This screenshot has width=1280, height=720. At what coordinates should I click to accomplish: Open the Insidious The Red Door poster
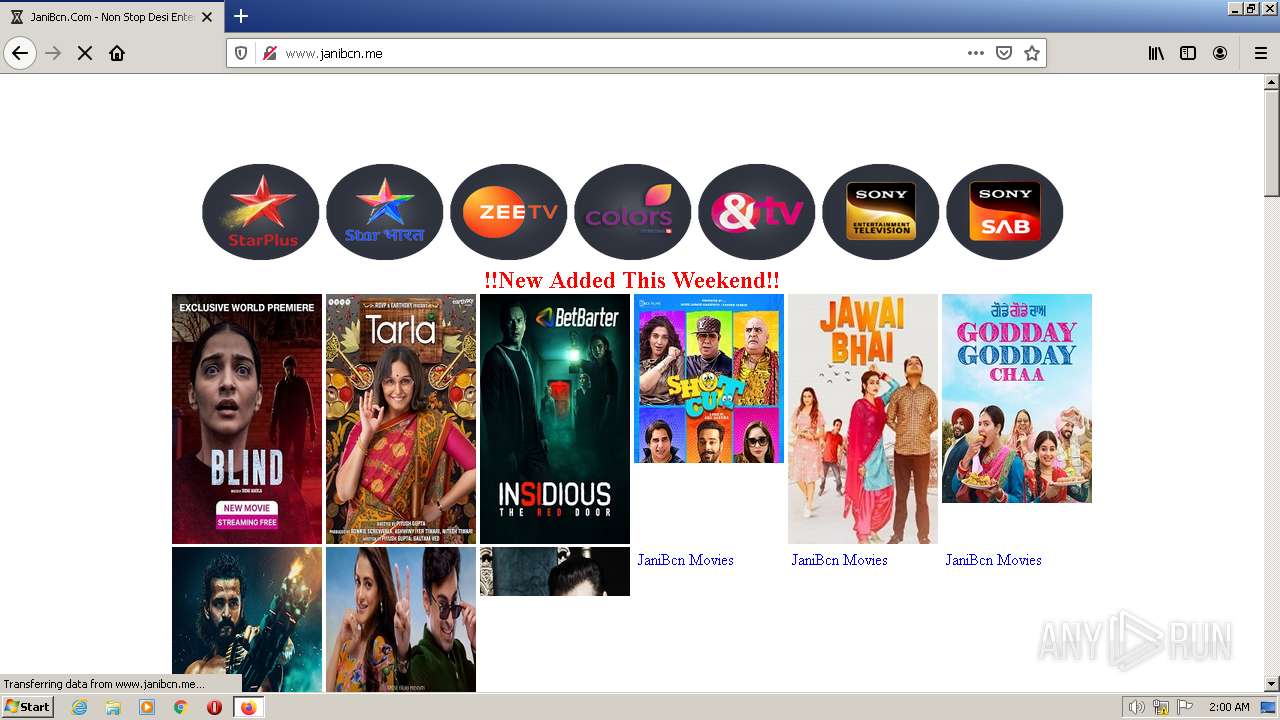555,419
